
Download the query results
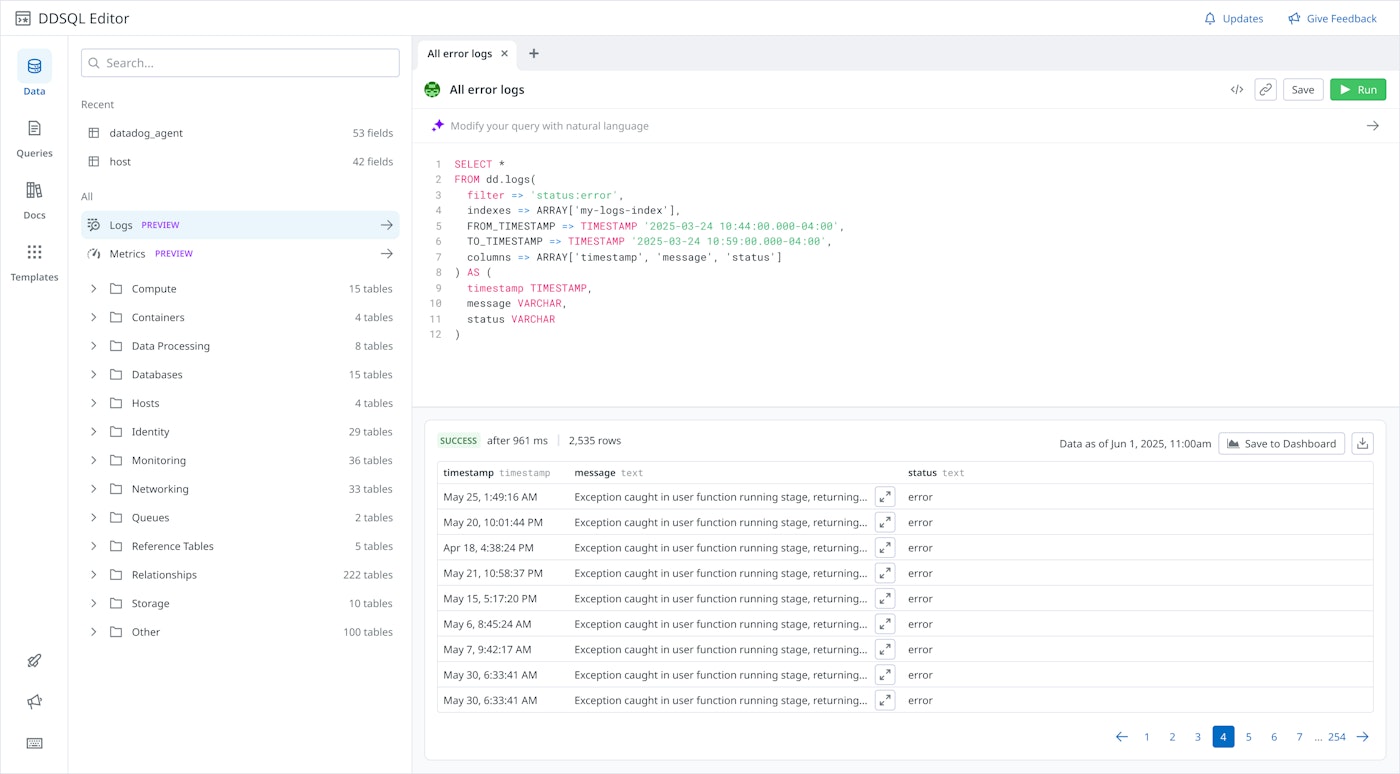[1362, 444]
